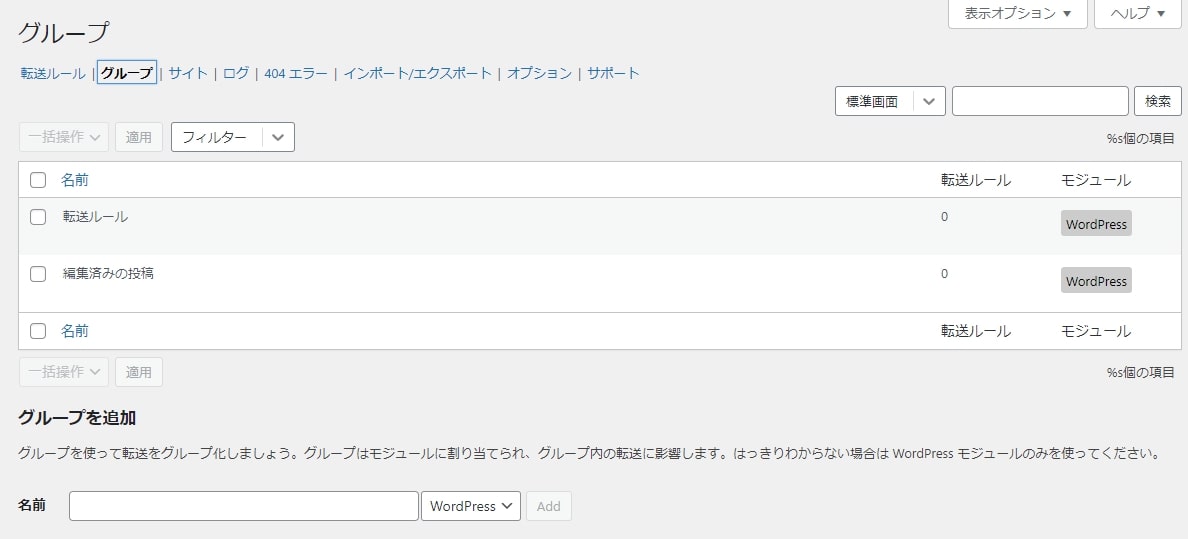Open the WordPress module select for new group
The image size is (1188, 539).
point(471,506)
